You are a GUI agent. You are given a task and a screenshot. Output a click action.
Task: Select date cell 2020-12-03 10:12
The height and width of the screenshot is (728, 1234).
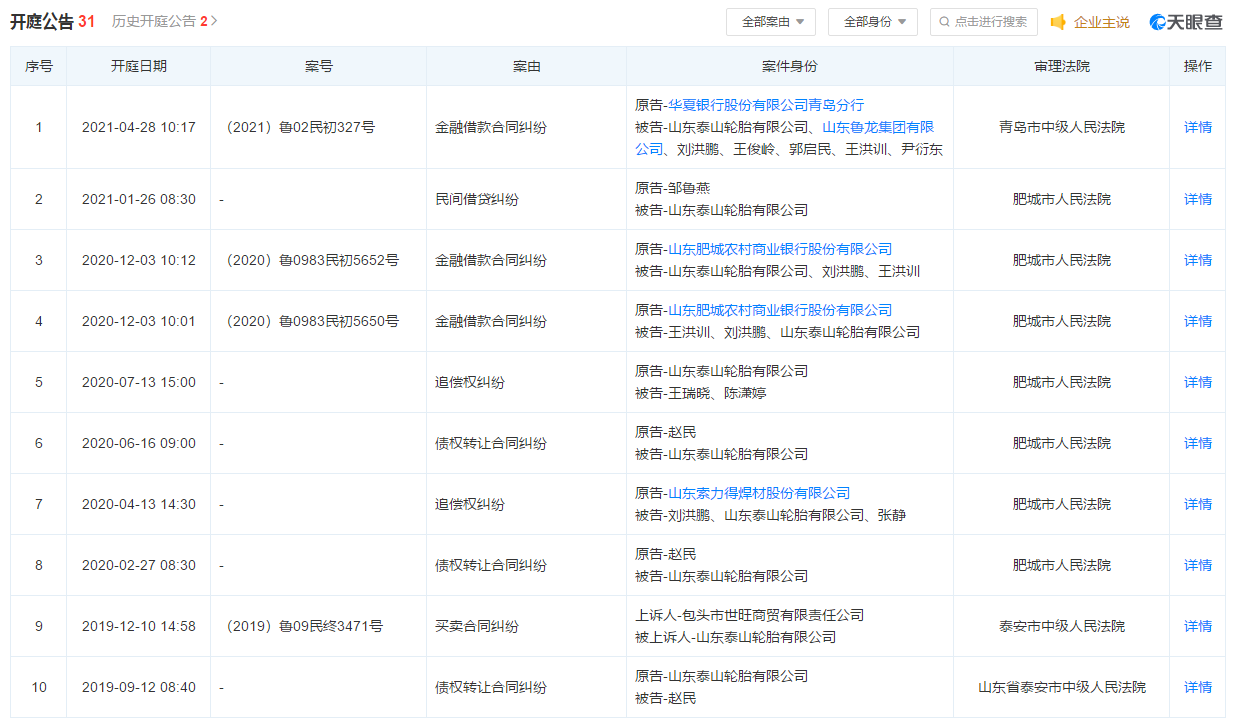coord(139,260)
